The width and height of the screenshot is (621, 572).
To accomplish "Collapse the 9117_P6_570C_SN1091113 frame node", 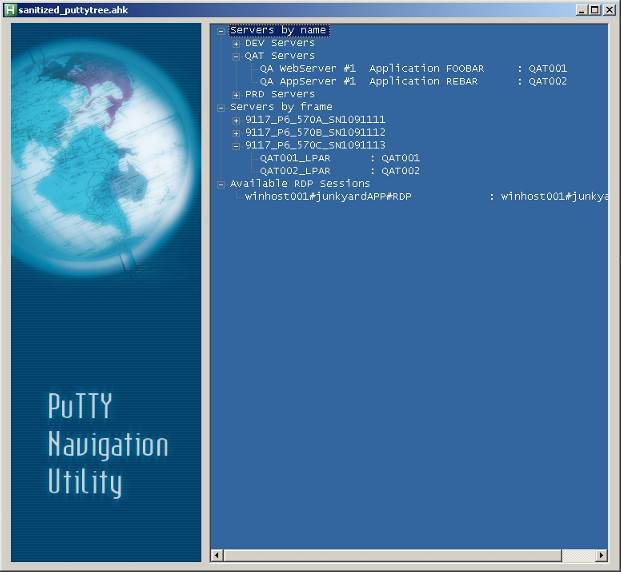I will tap(236, 146).
